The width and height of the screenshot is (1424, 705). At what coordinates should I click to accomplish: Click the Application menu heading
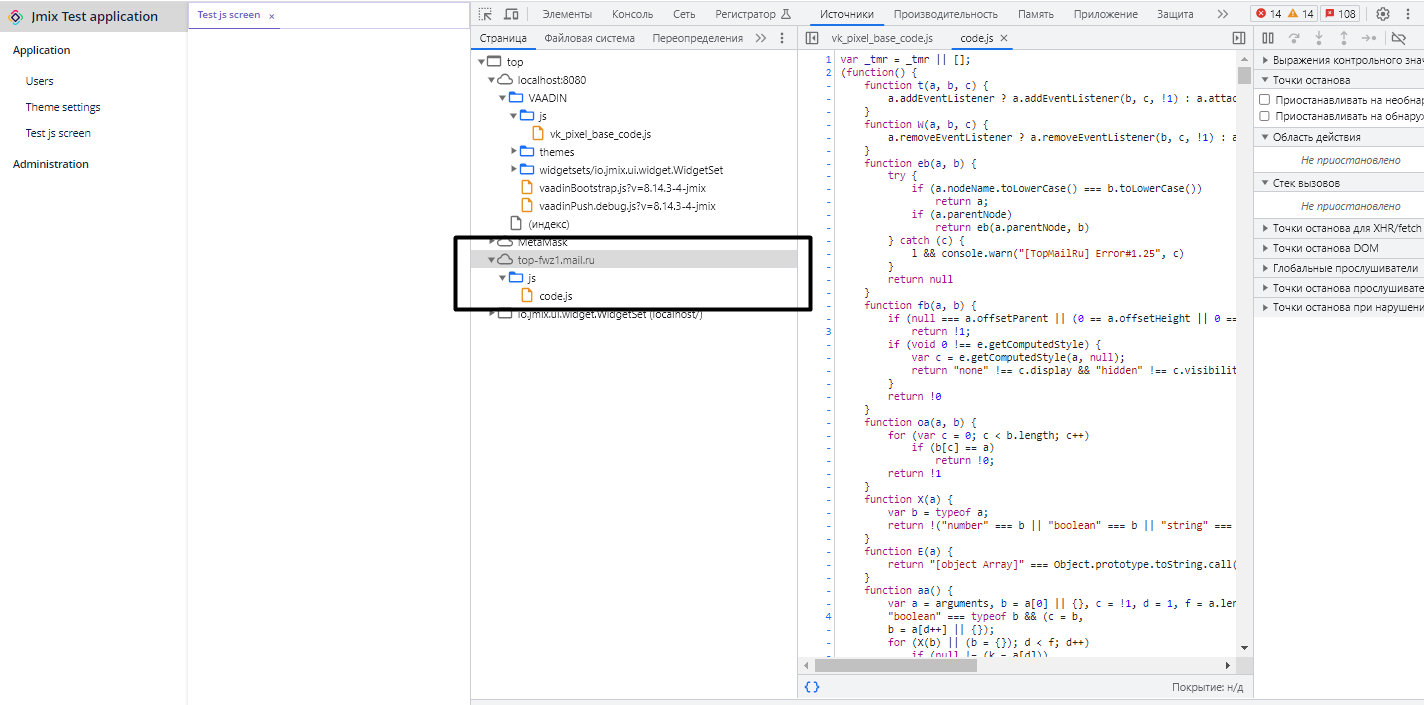coord(41,50)
